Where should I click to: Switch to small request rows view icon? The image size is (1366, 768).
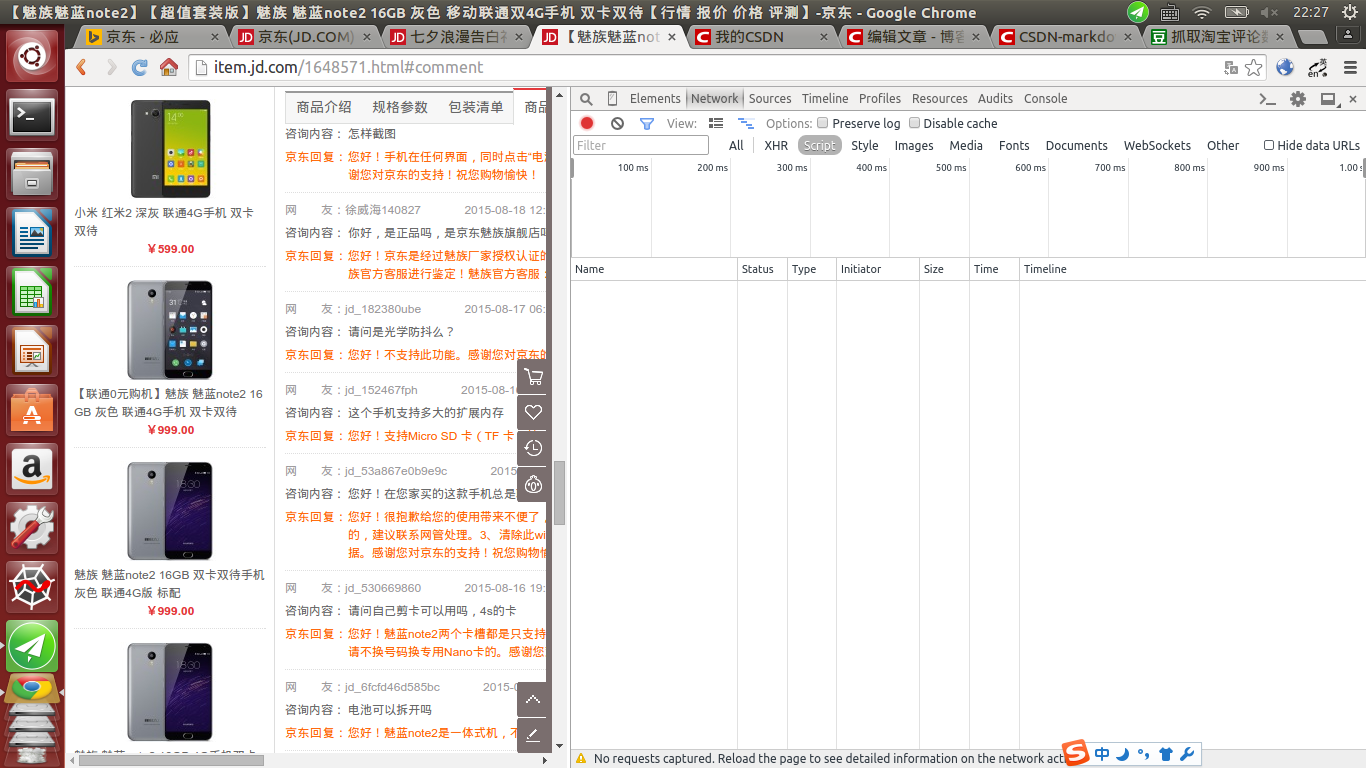(745, 123)
